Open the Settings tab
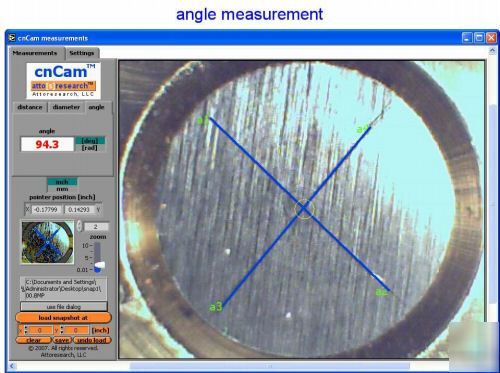The width and height of the screenshot is (500, 373). [82, 53]
